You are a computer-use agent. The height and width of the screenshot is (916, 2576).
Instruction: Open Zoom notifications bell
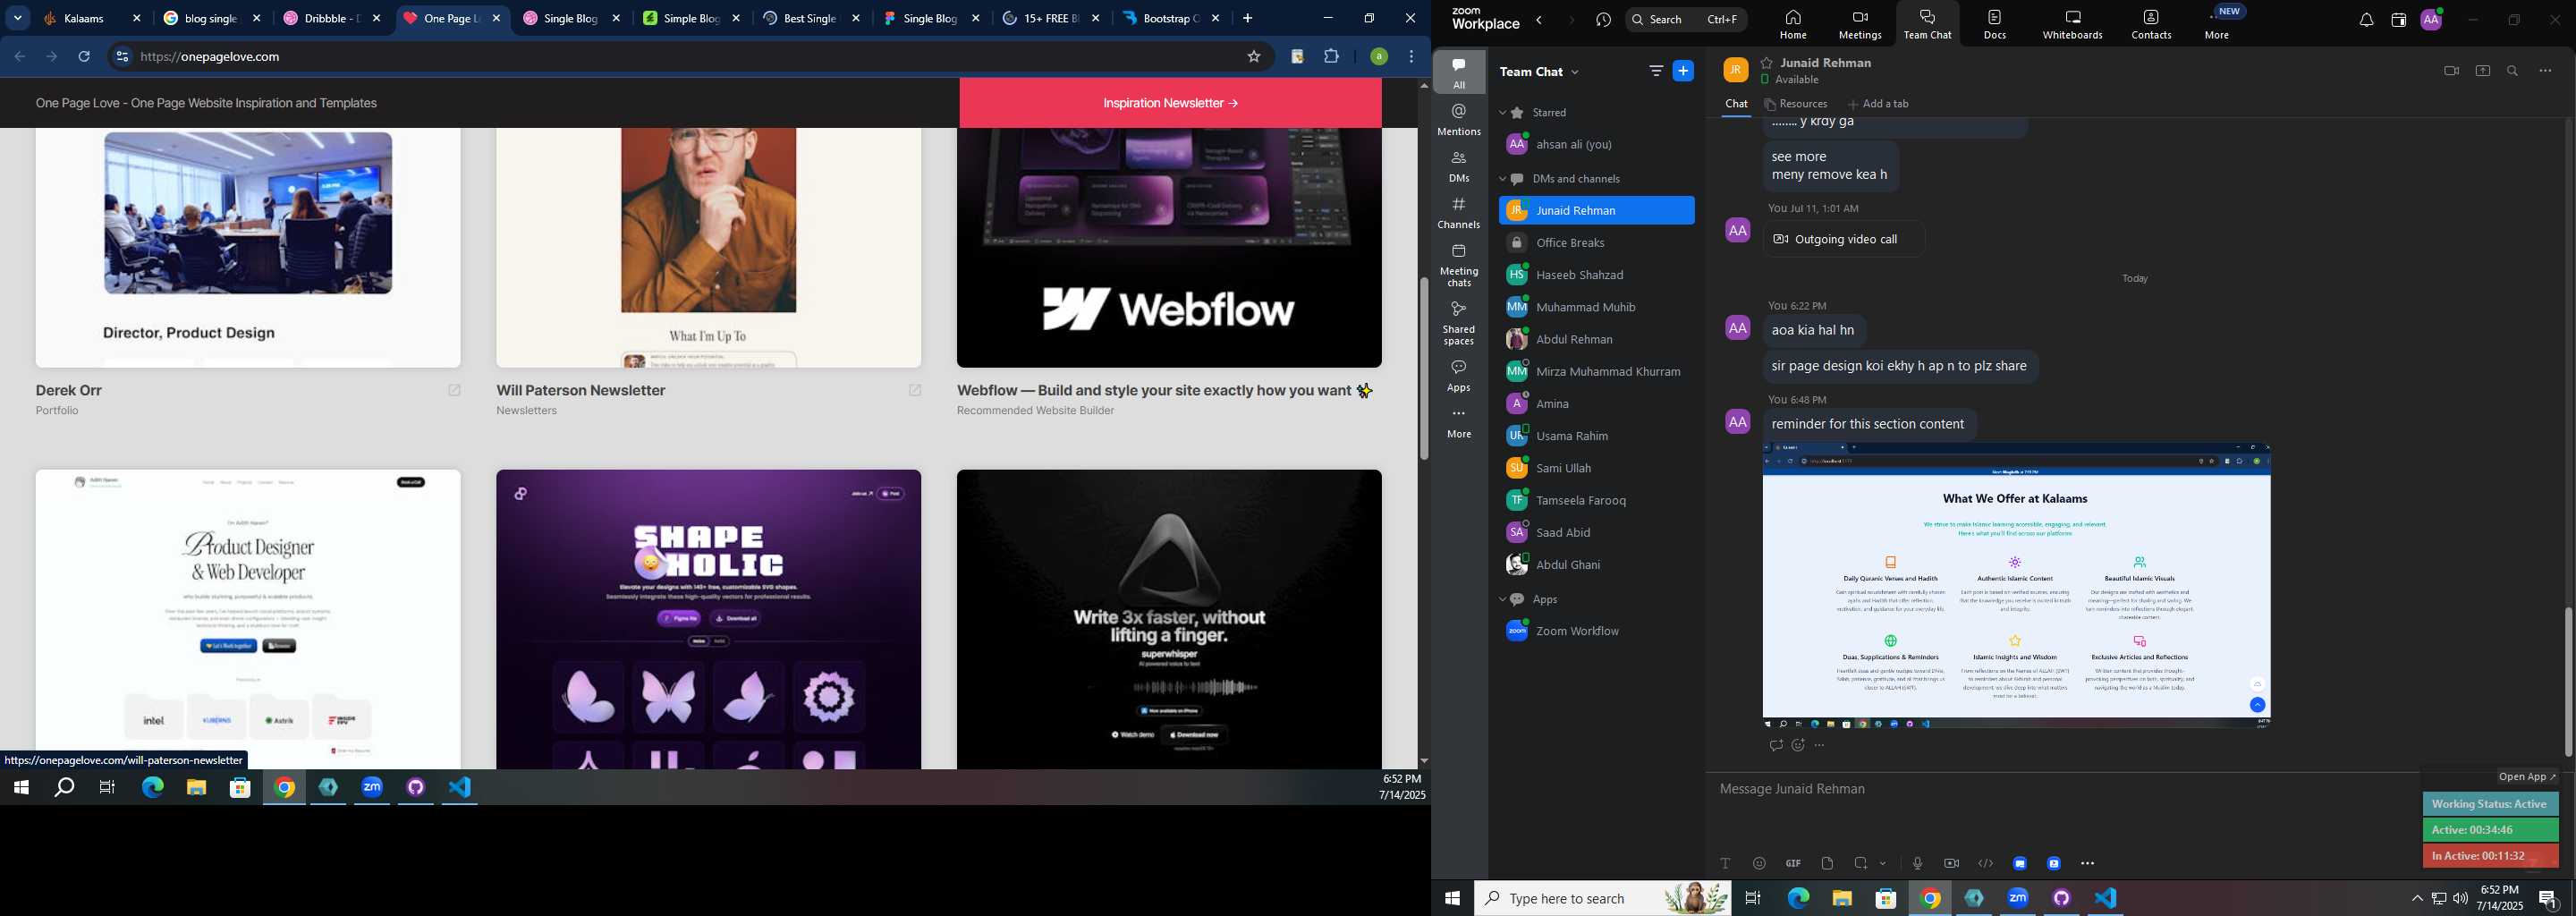2365,20
